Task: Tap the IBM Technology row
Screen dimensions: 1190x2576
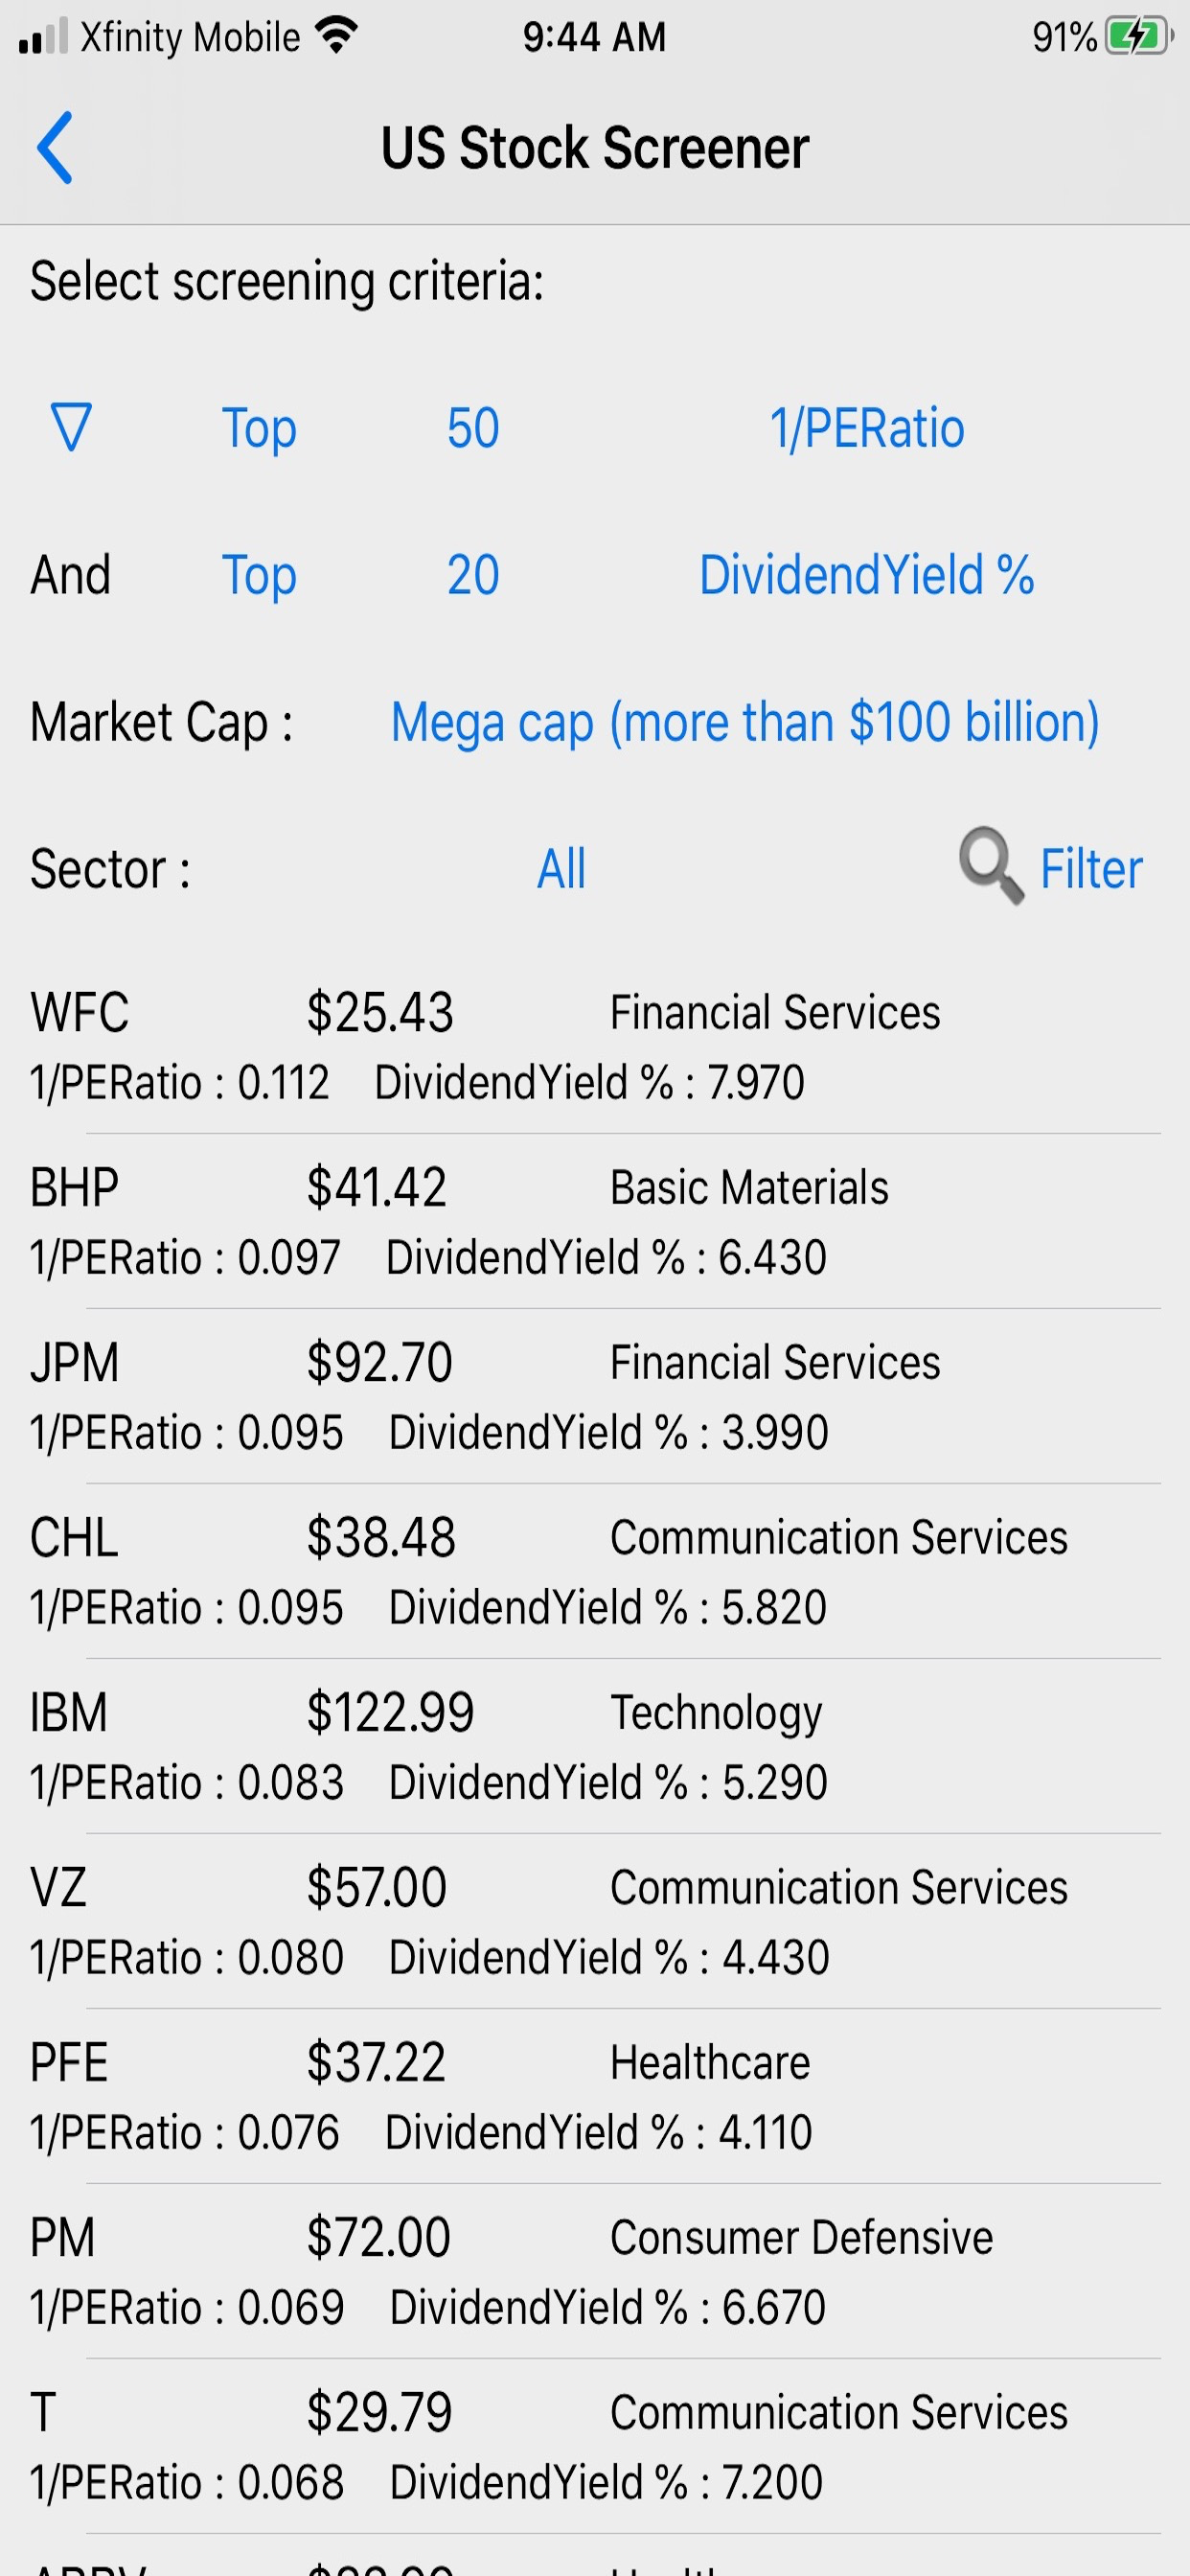Action: [x=595, y=1746]
